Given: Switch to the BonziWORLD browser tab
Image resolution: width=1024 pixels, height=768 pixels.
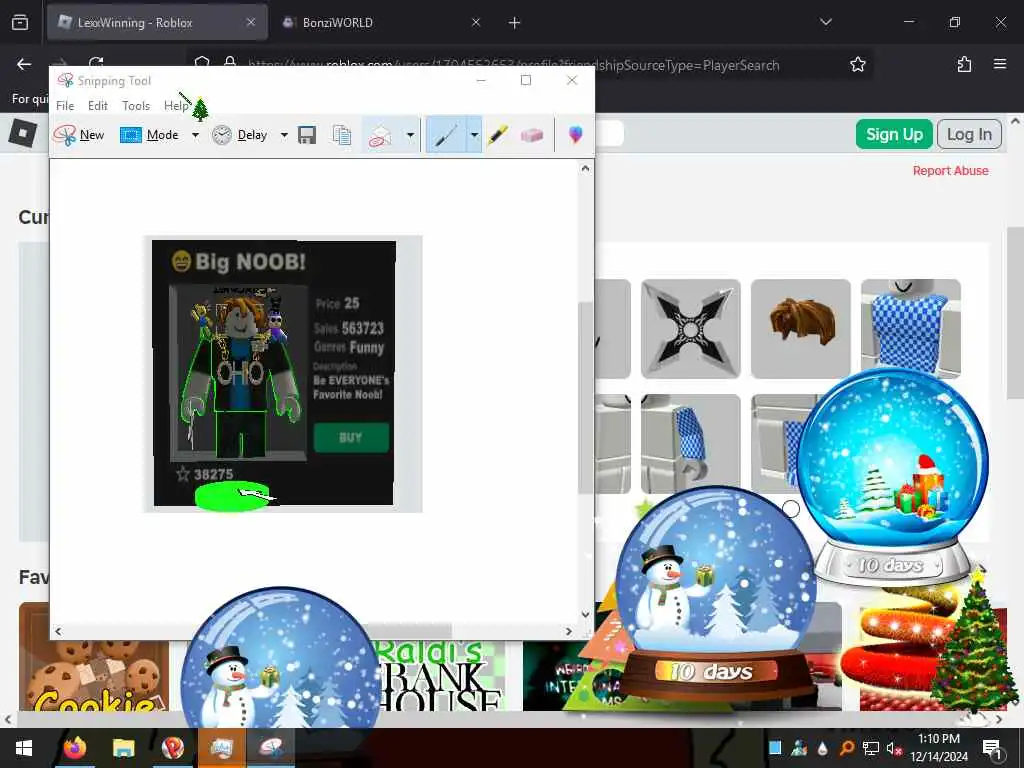Looking at the screenshot, I should pyautogui.click(x=379, y=22).
